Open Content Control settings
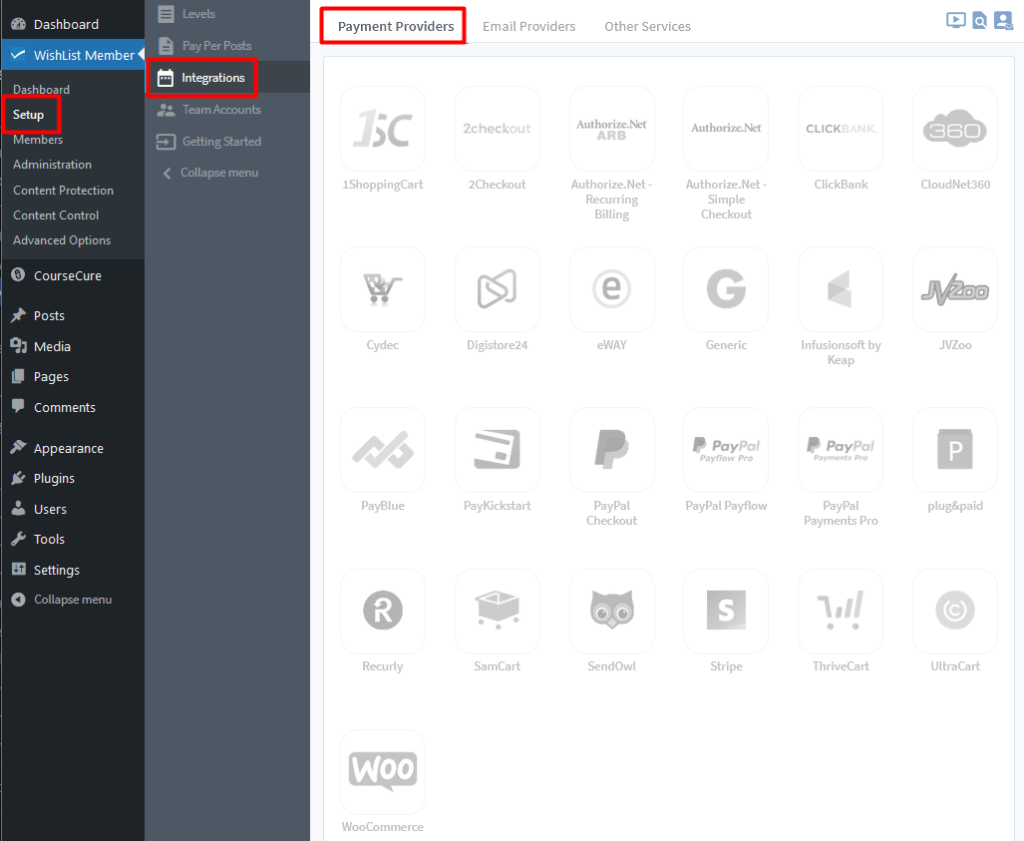This screenshot has height=841, width=1024. point(56,215)
